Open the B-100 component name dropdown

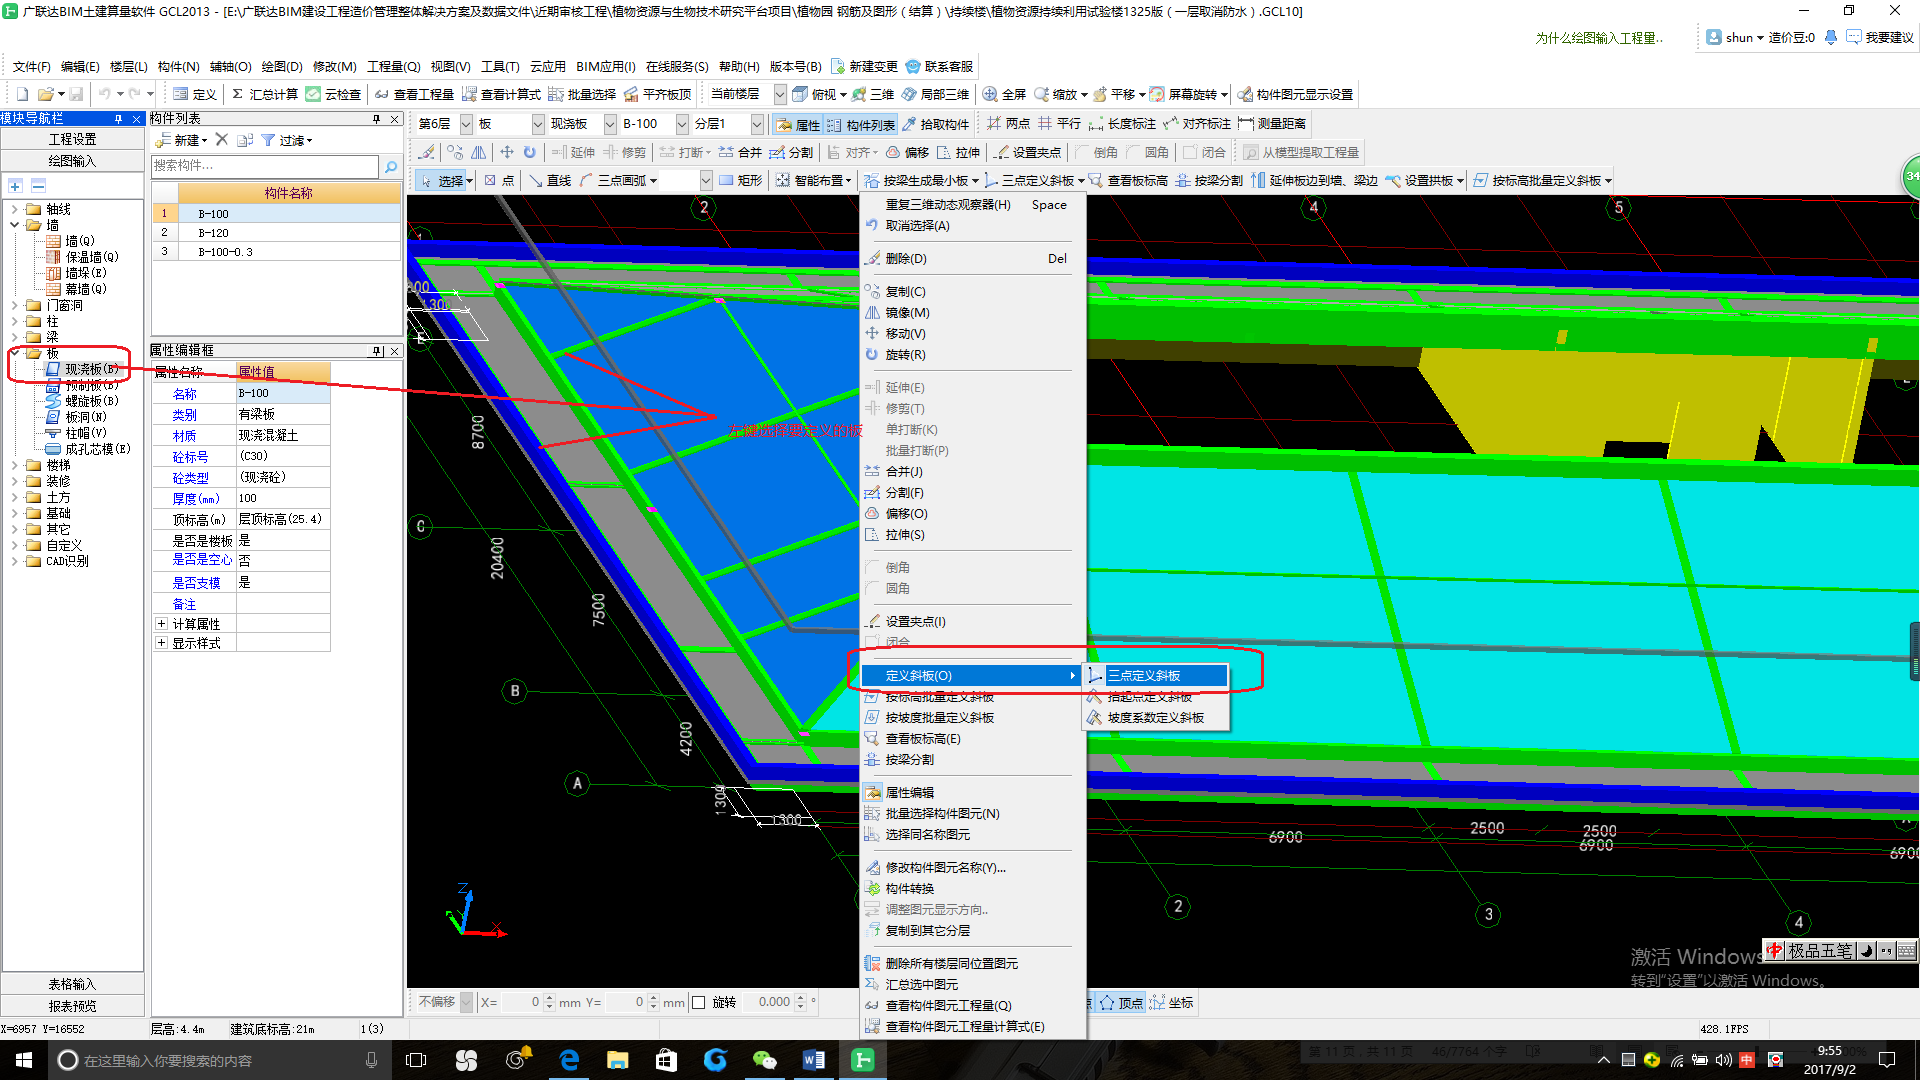click(682, 124)
